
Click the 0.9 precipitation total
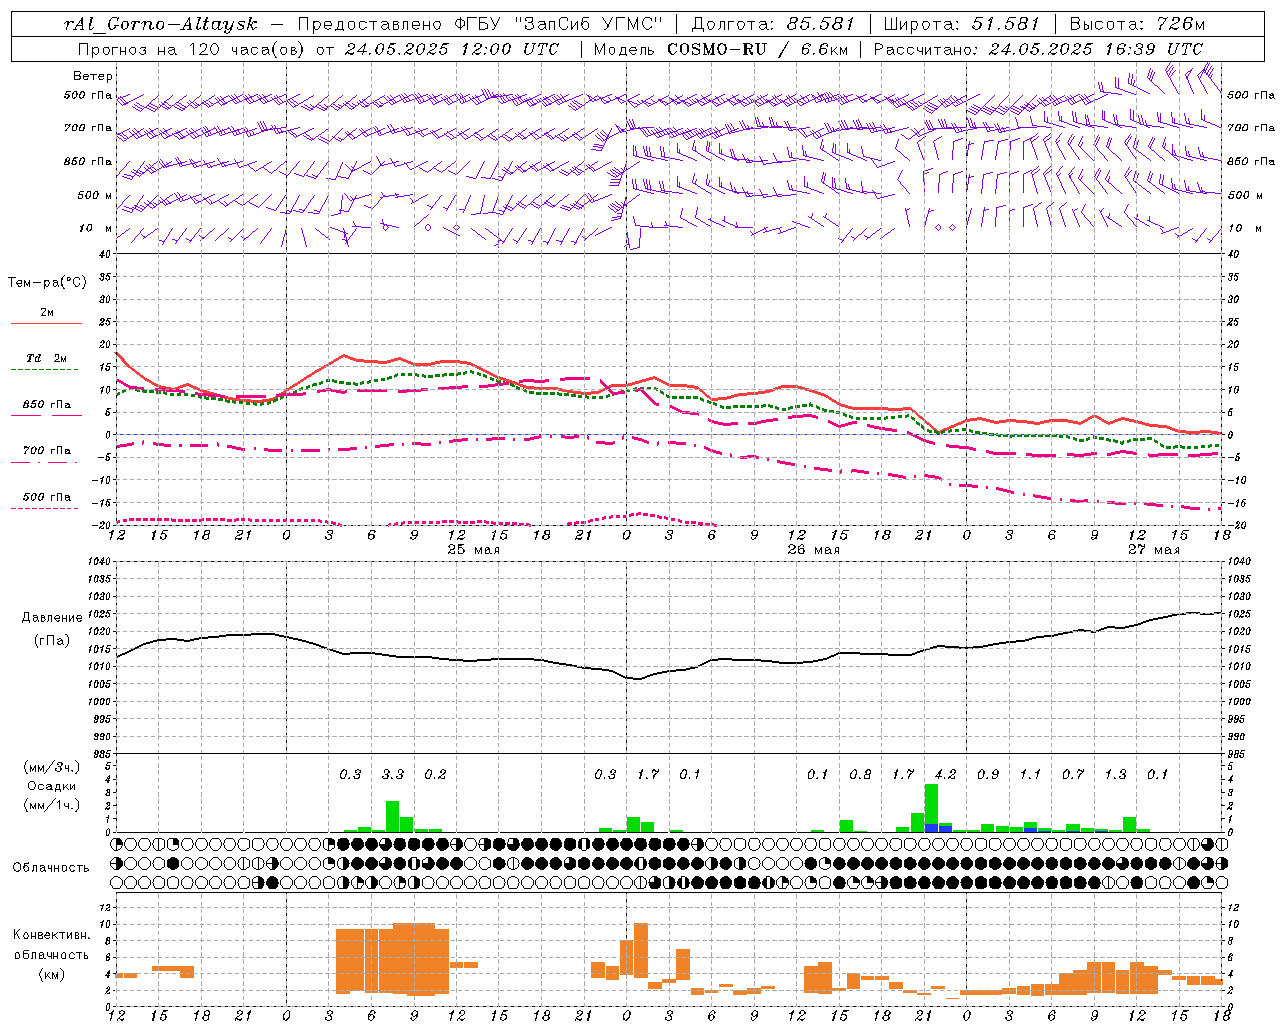pyautogui.click(x=988, y=774)
